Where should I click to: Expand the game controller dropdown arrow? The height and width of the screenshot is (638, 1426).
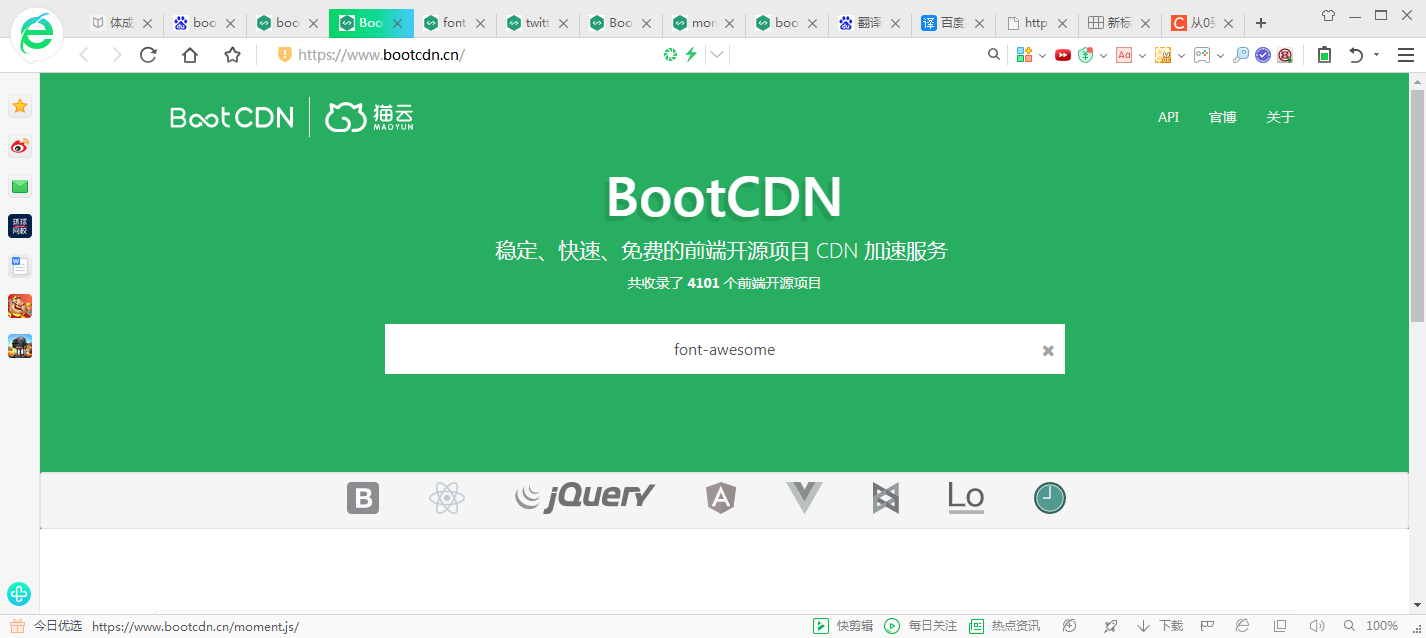coord(1220,56)
